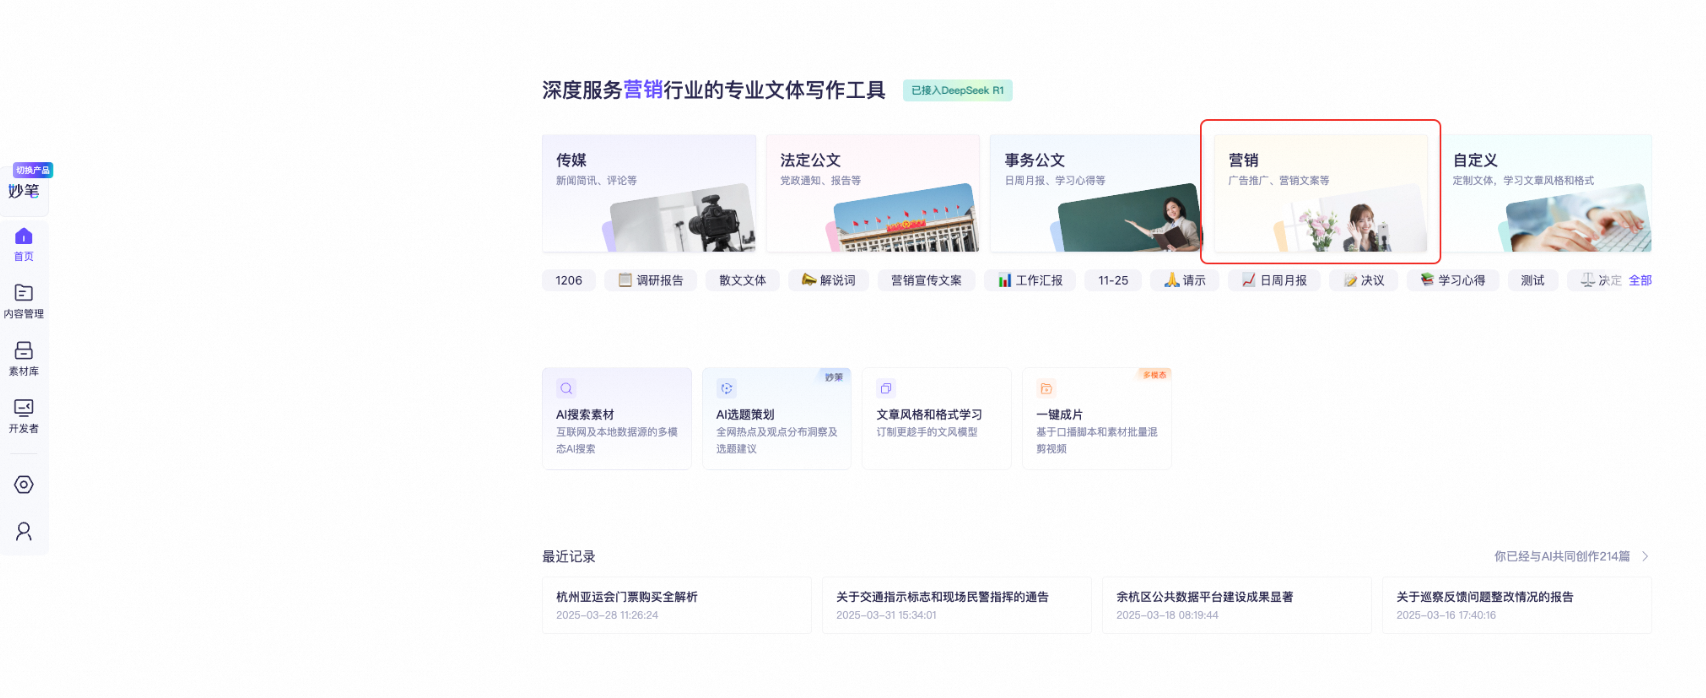Open 内容管理 content management in sidebar
The width and height of the screenshot is (1706, 698).
(24, 300)
